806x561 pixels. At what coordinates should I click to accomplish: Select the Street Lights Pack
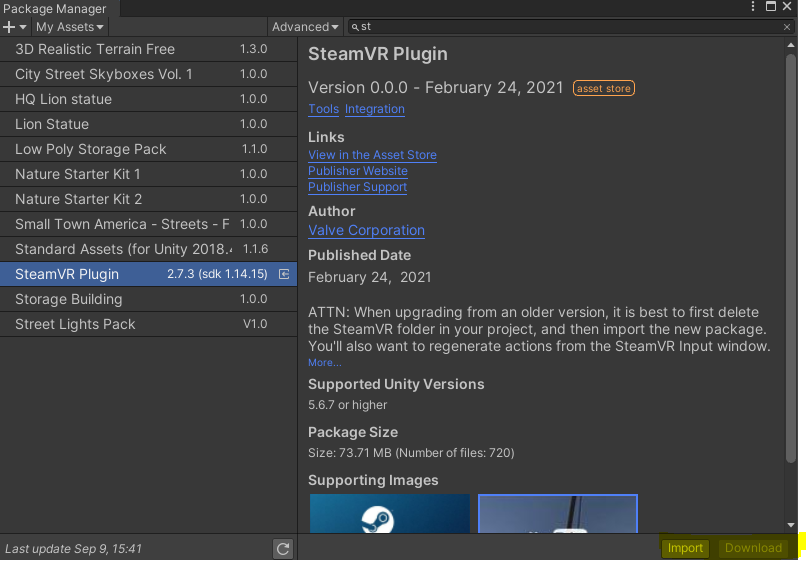click(148, 324)
